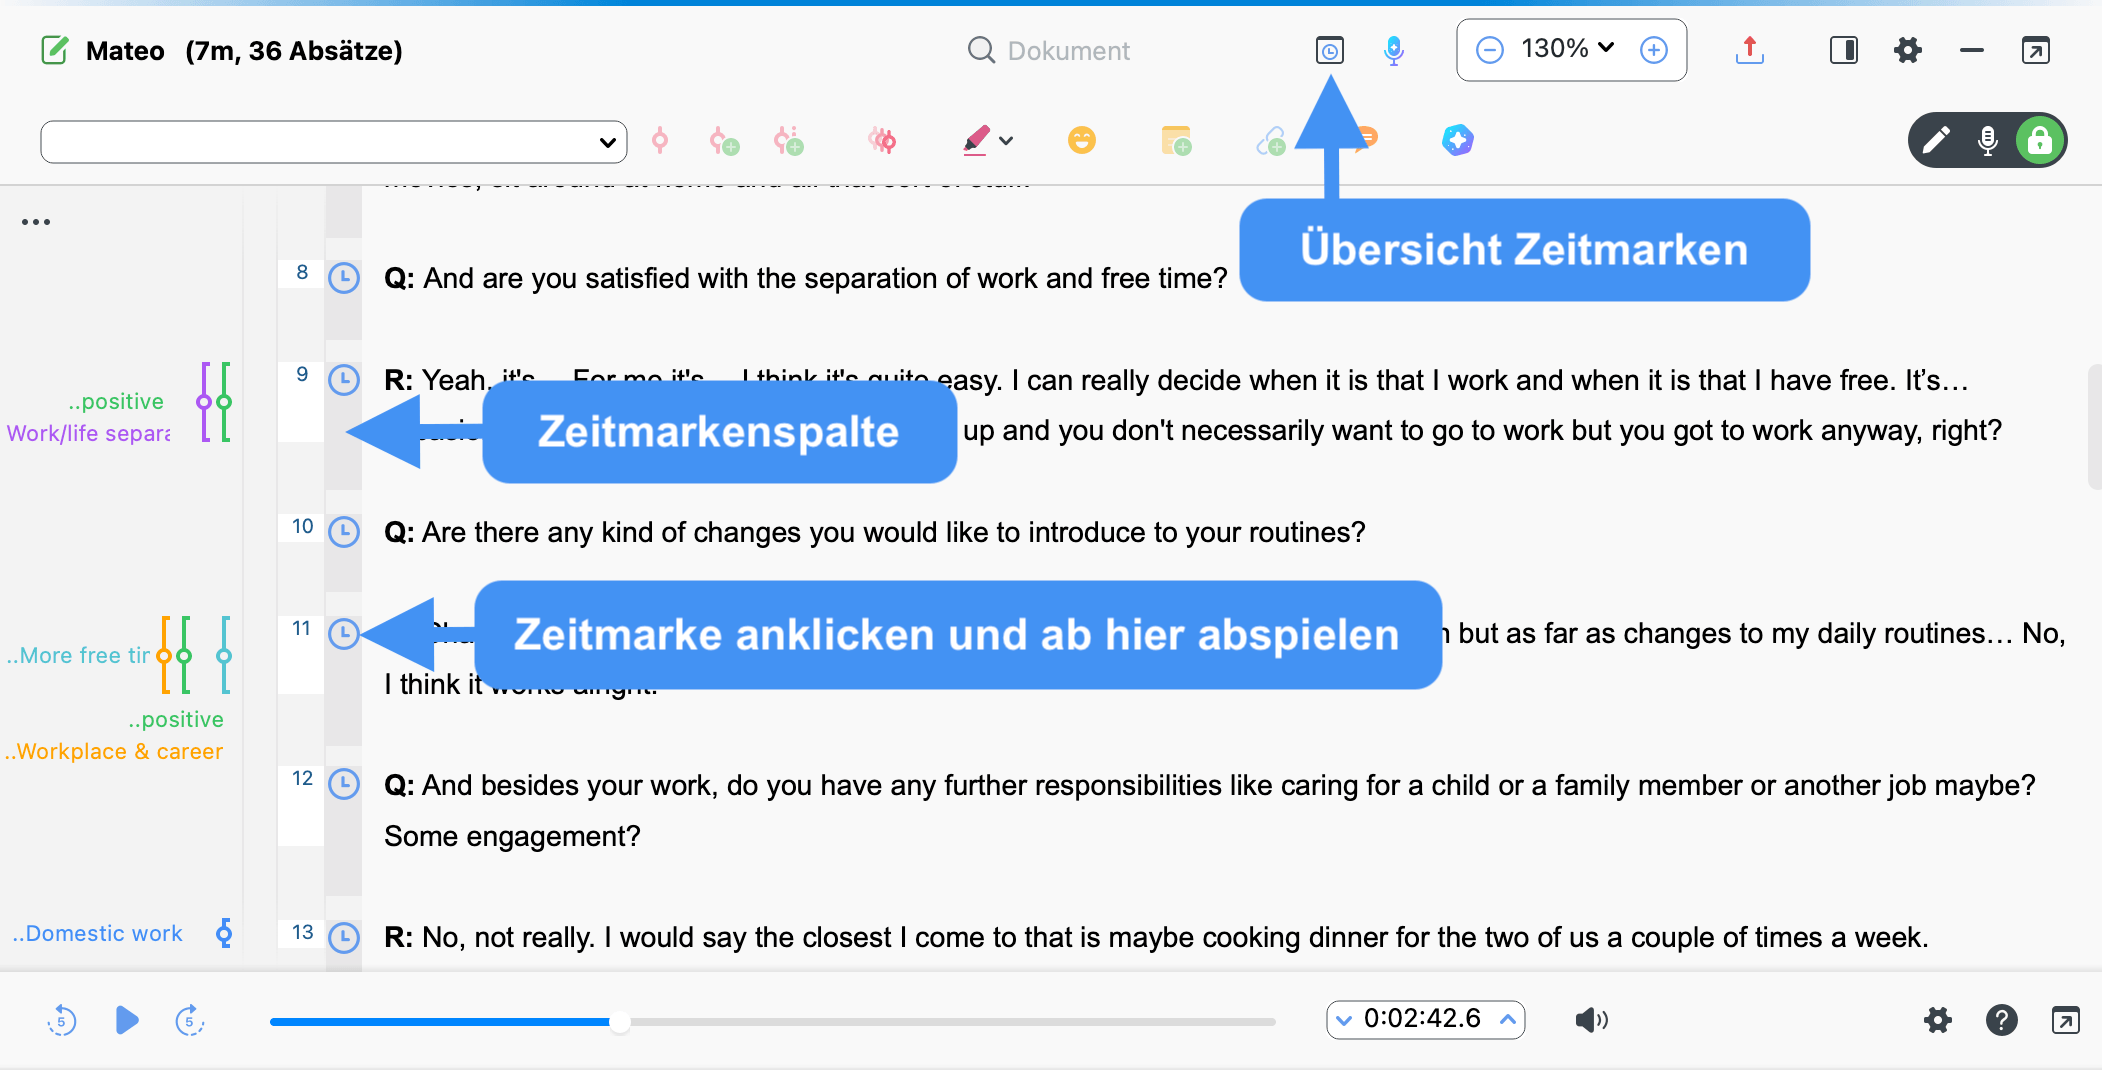The width and height of the screenshot is (2102, 1070).
Task: Create a new memo with the note icon
Action: 1176,141
